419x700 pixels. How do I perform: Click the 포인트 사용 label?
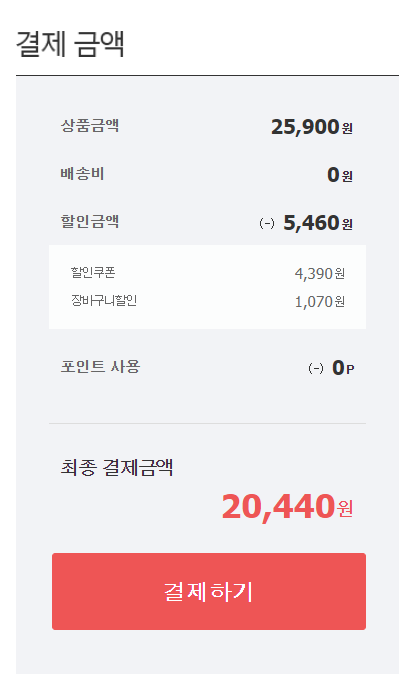click(100, 367)
